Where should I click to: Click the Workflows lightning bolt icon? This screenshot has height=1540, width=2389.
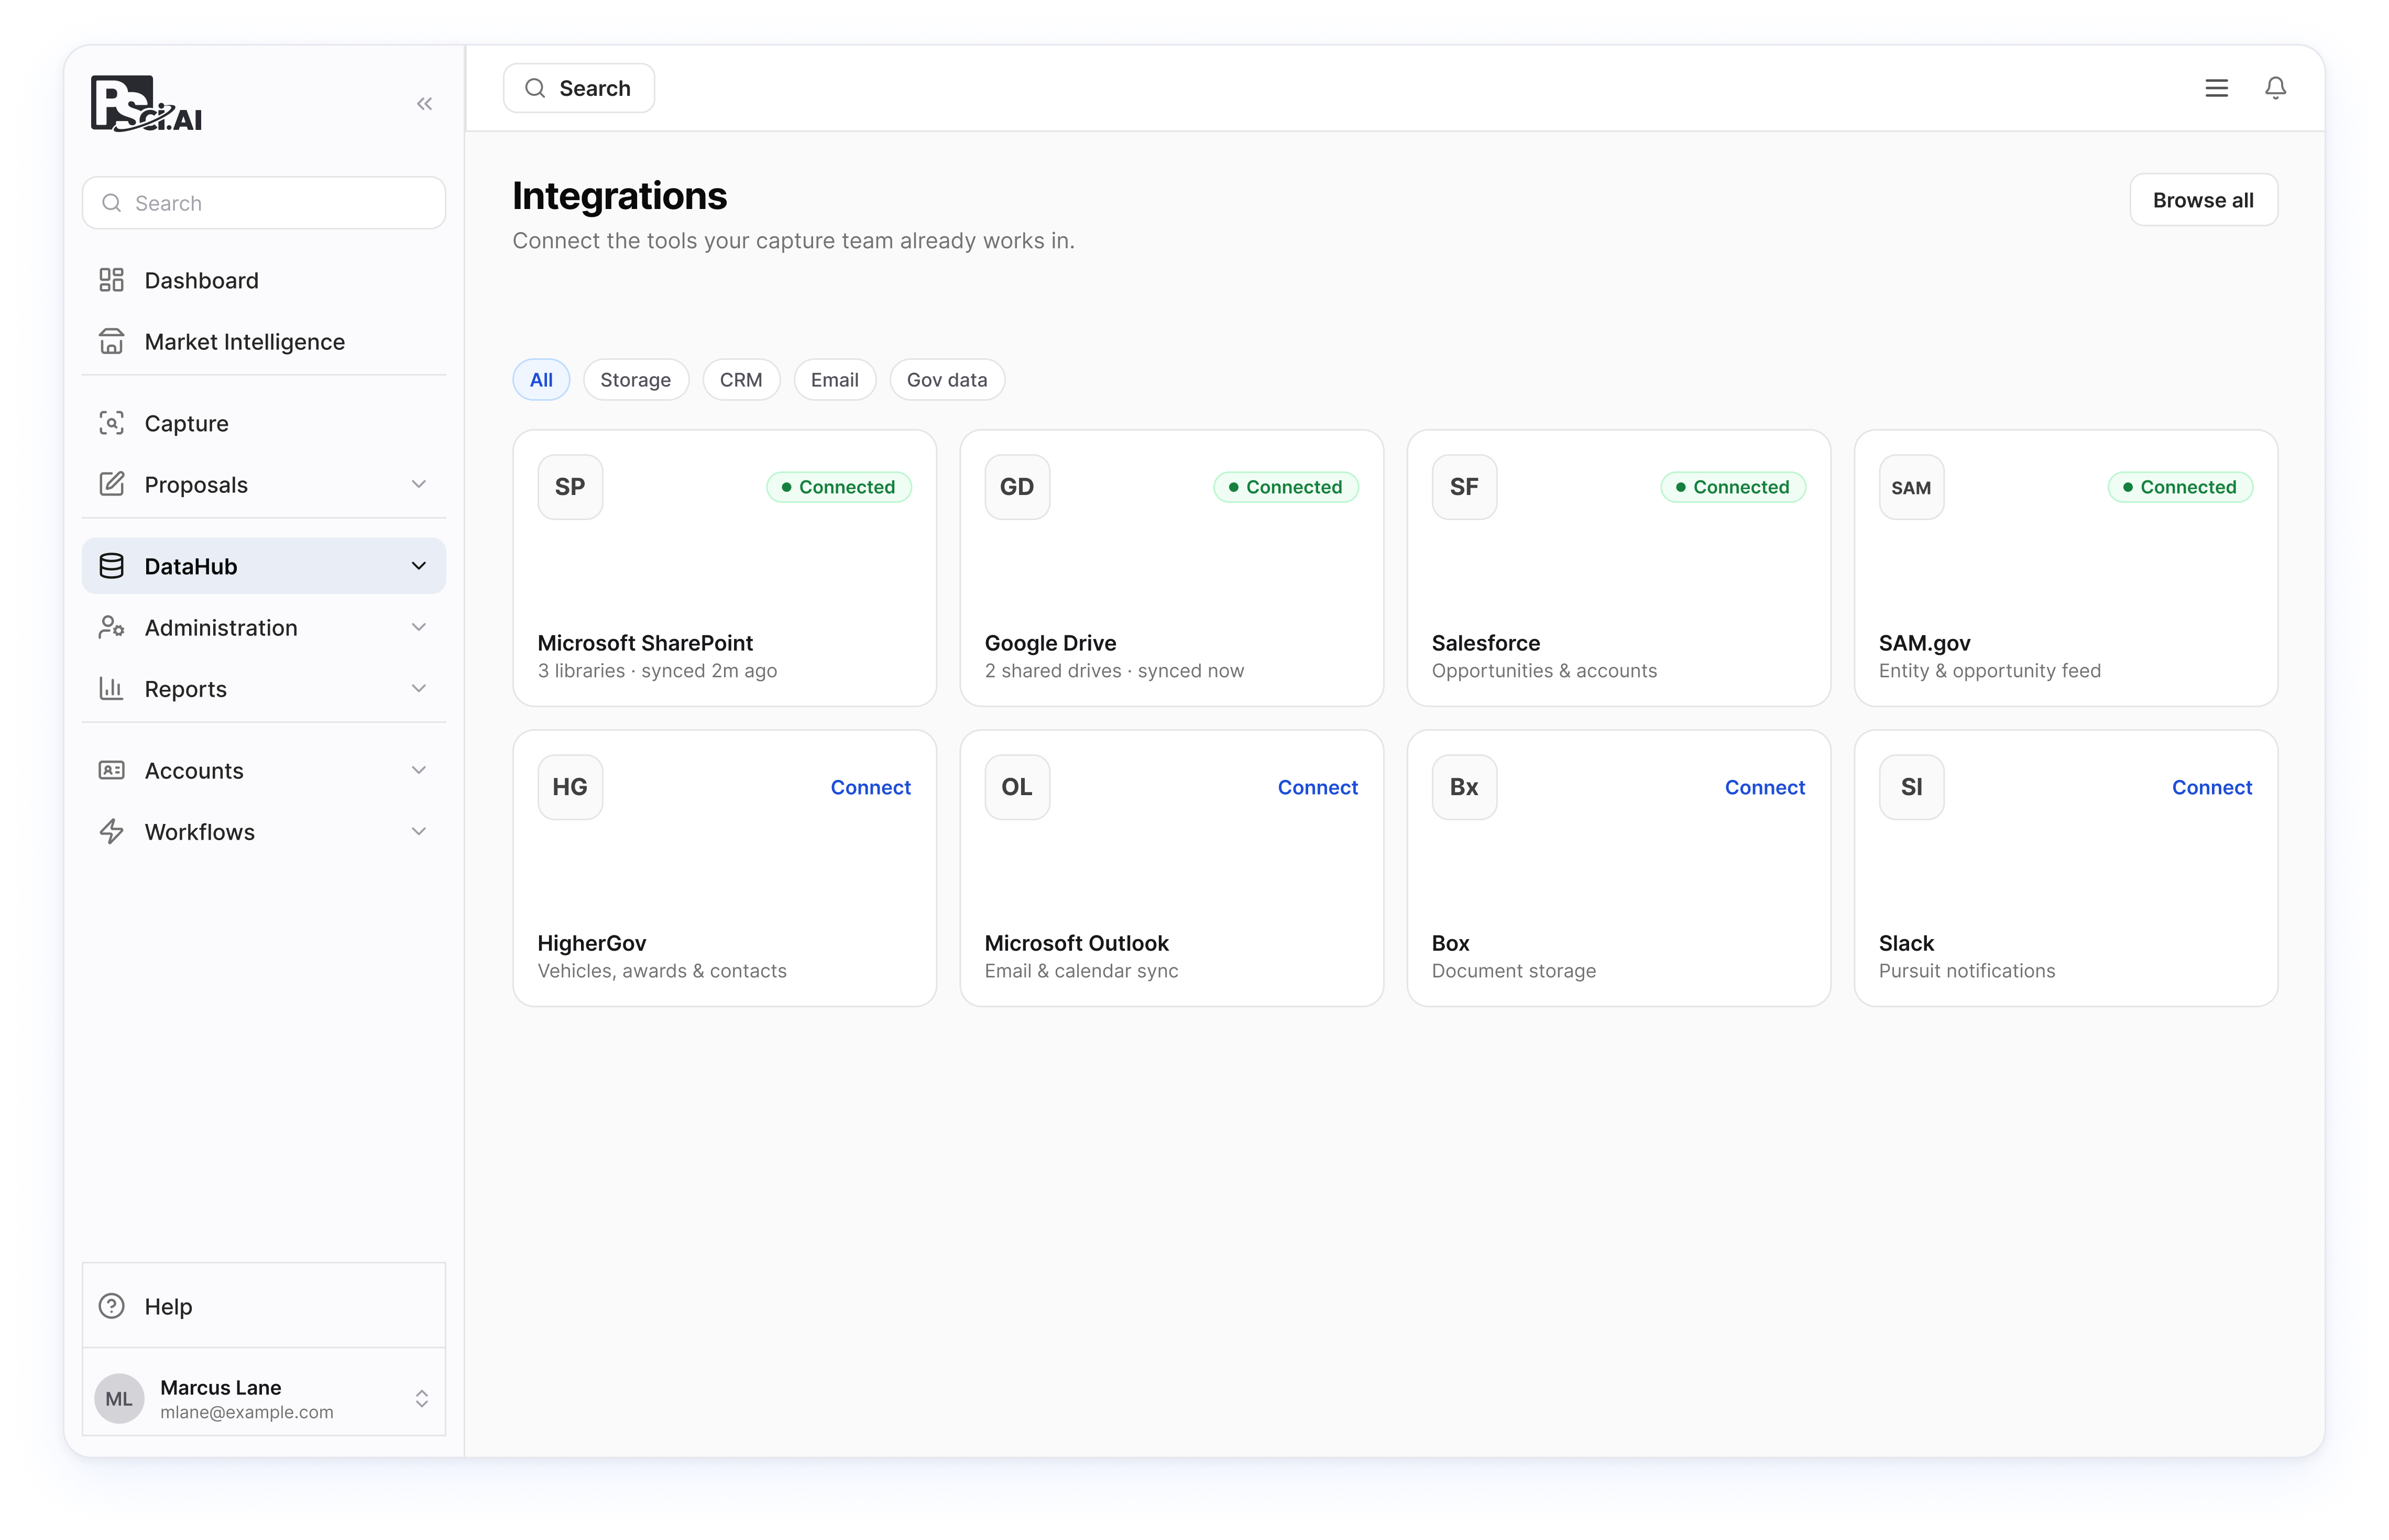click(x=111, y=831)
